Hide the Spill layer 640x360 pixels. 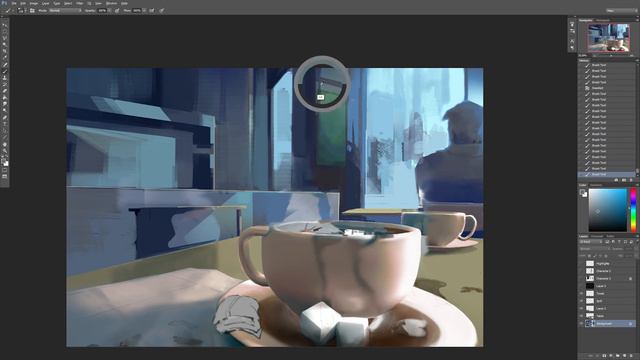[x=581, y=301]
